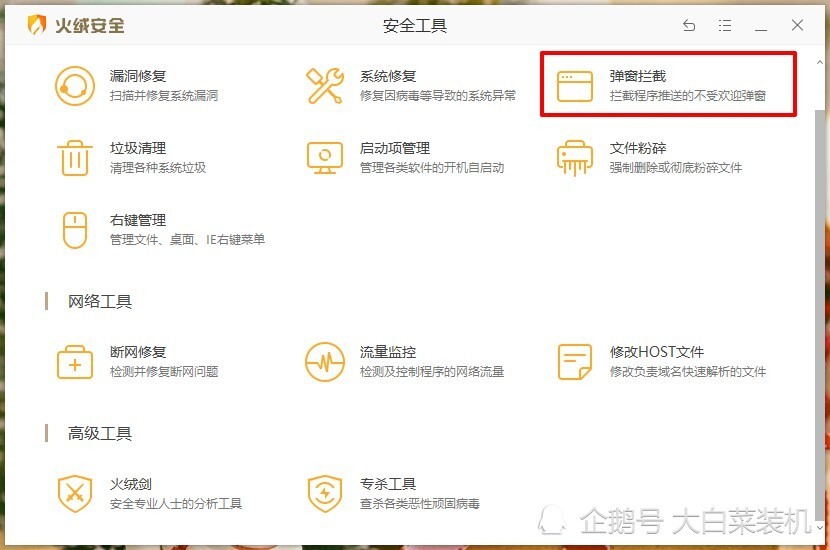This screenshot has height=550, width=830.
Task: Click description 检测并修复断网问题
Action: tap(164, 372)
